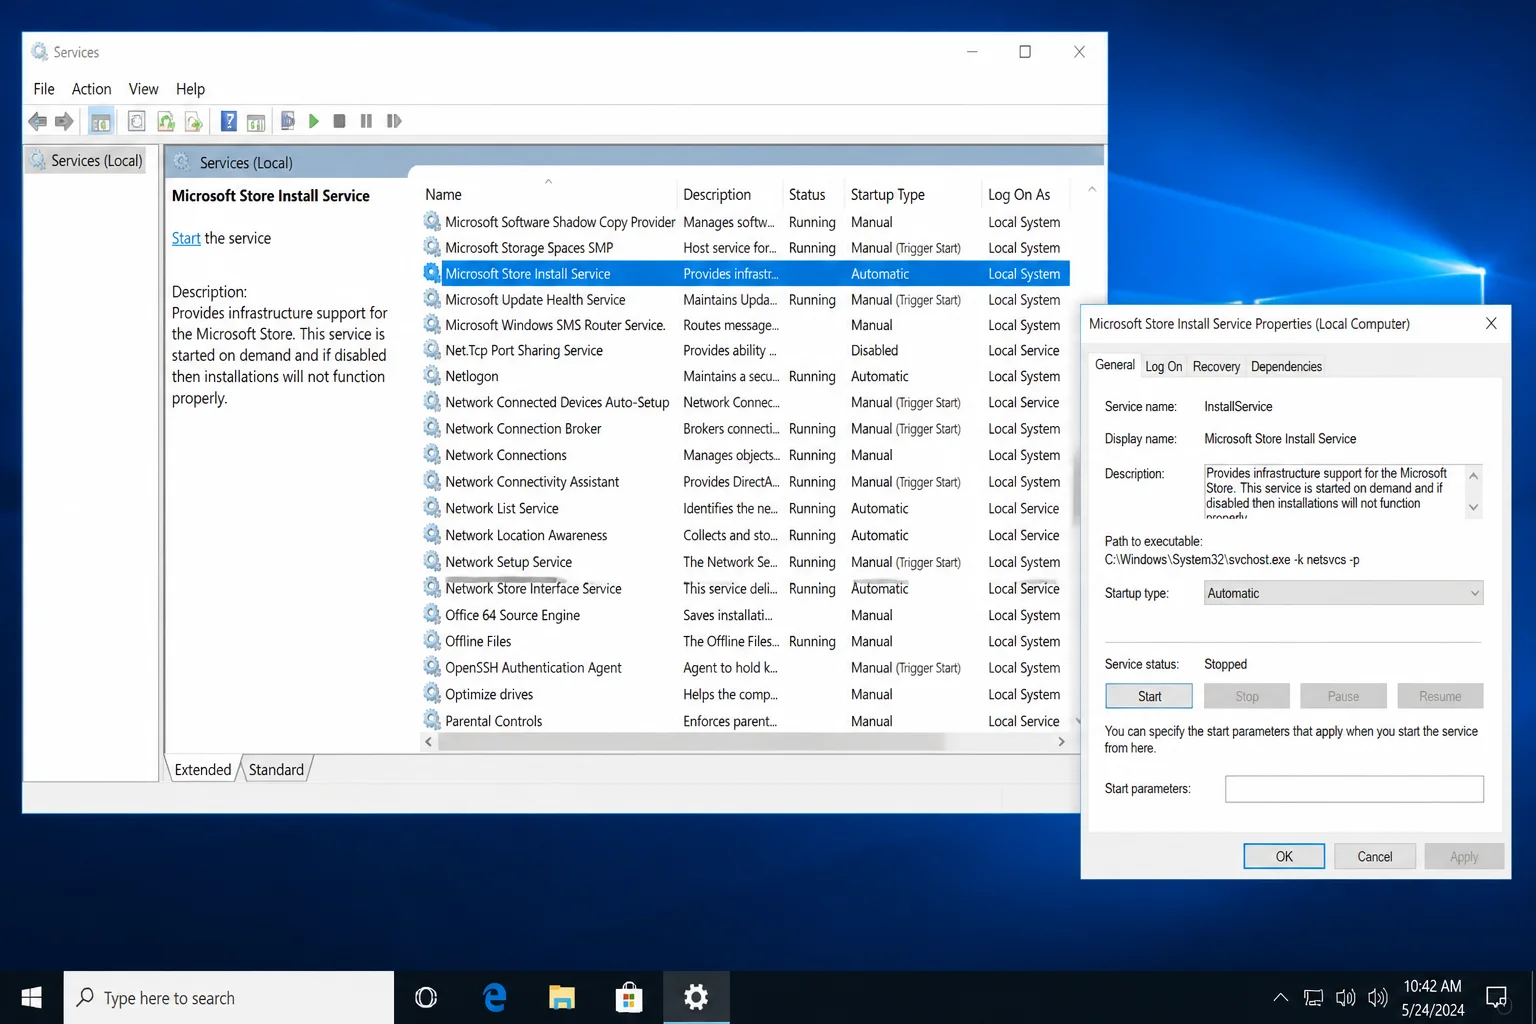Click OK in the Properties dialog
This screenshot has height=1024, width=1536.
point(1284,856)
